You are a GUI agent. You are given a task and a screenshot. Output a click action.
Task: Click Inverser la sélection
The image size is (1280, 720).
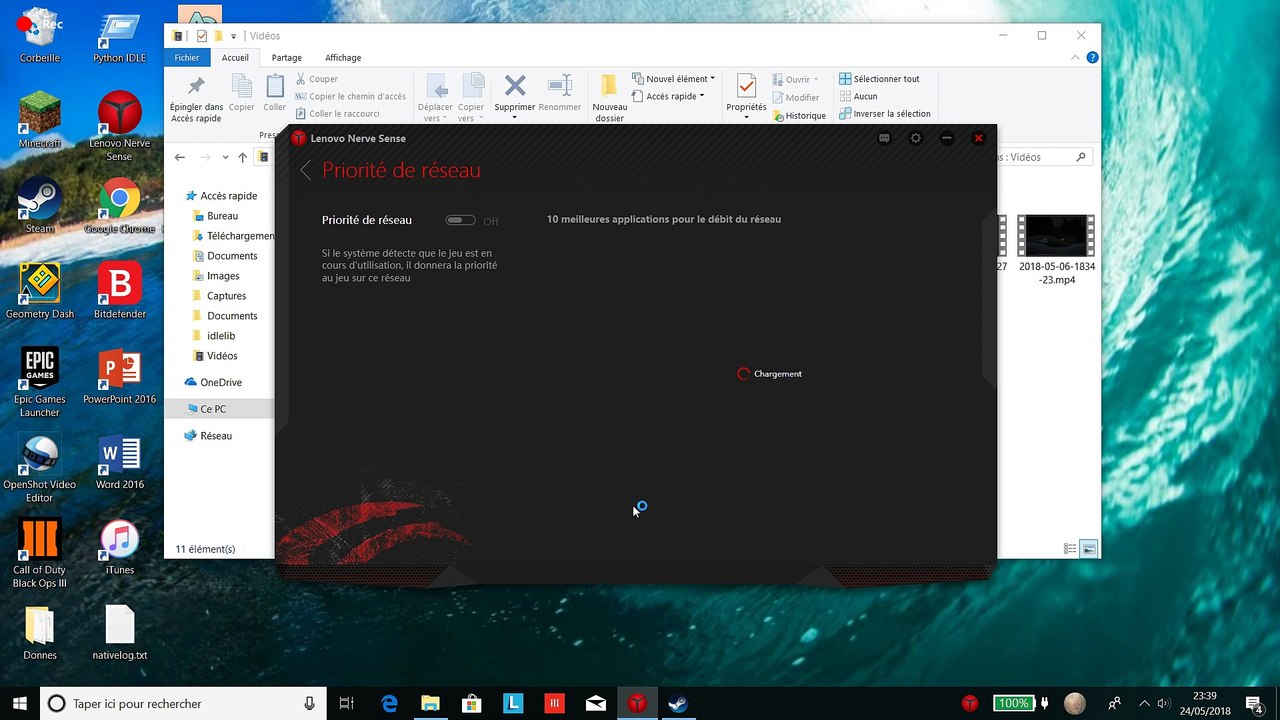885,114
